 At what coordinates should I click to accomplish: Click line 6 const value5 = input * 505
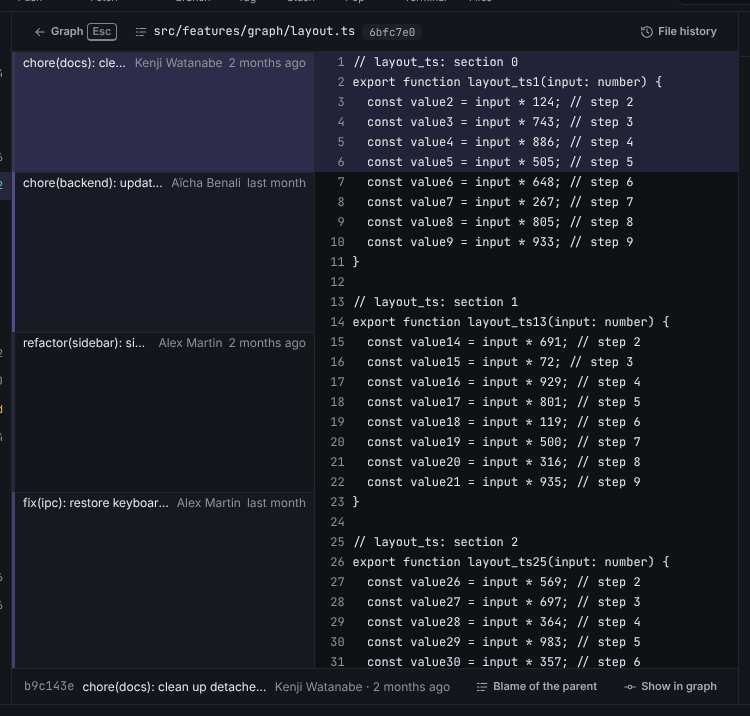(x=500, y=162)
